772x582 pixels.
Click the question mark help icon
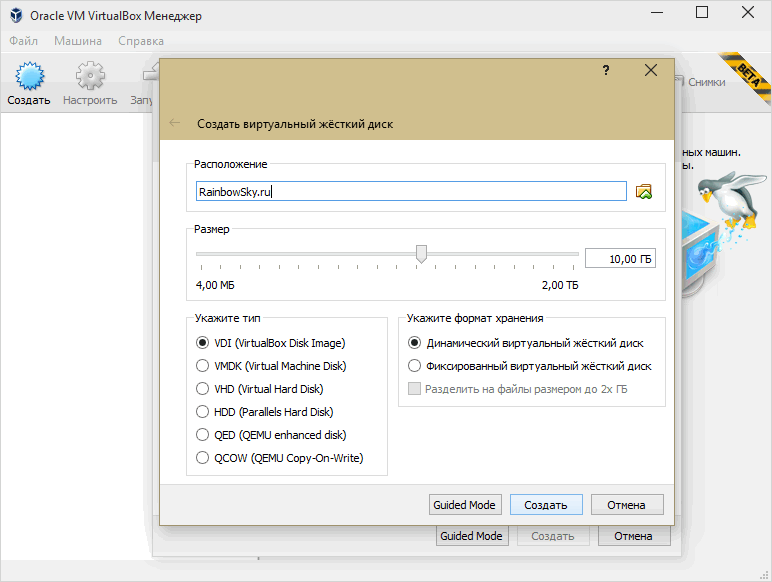[x=606, y=70]
